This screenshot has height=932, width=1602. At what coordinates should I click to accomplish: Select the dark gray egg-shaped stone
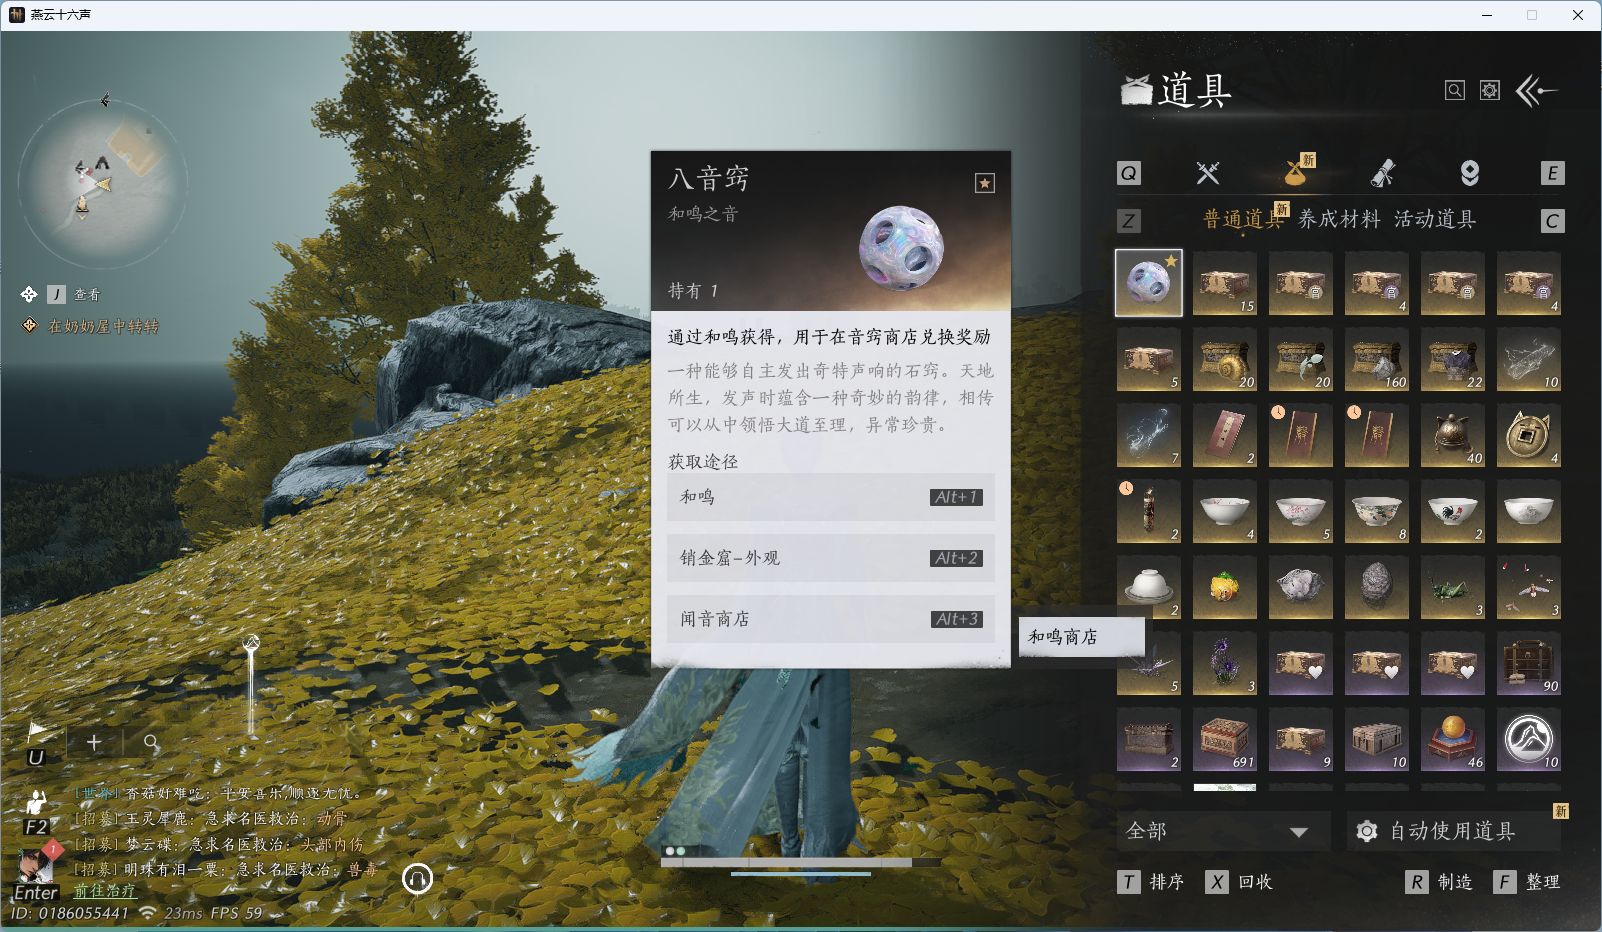pyautogui.click(x=1377, y=587)
